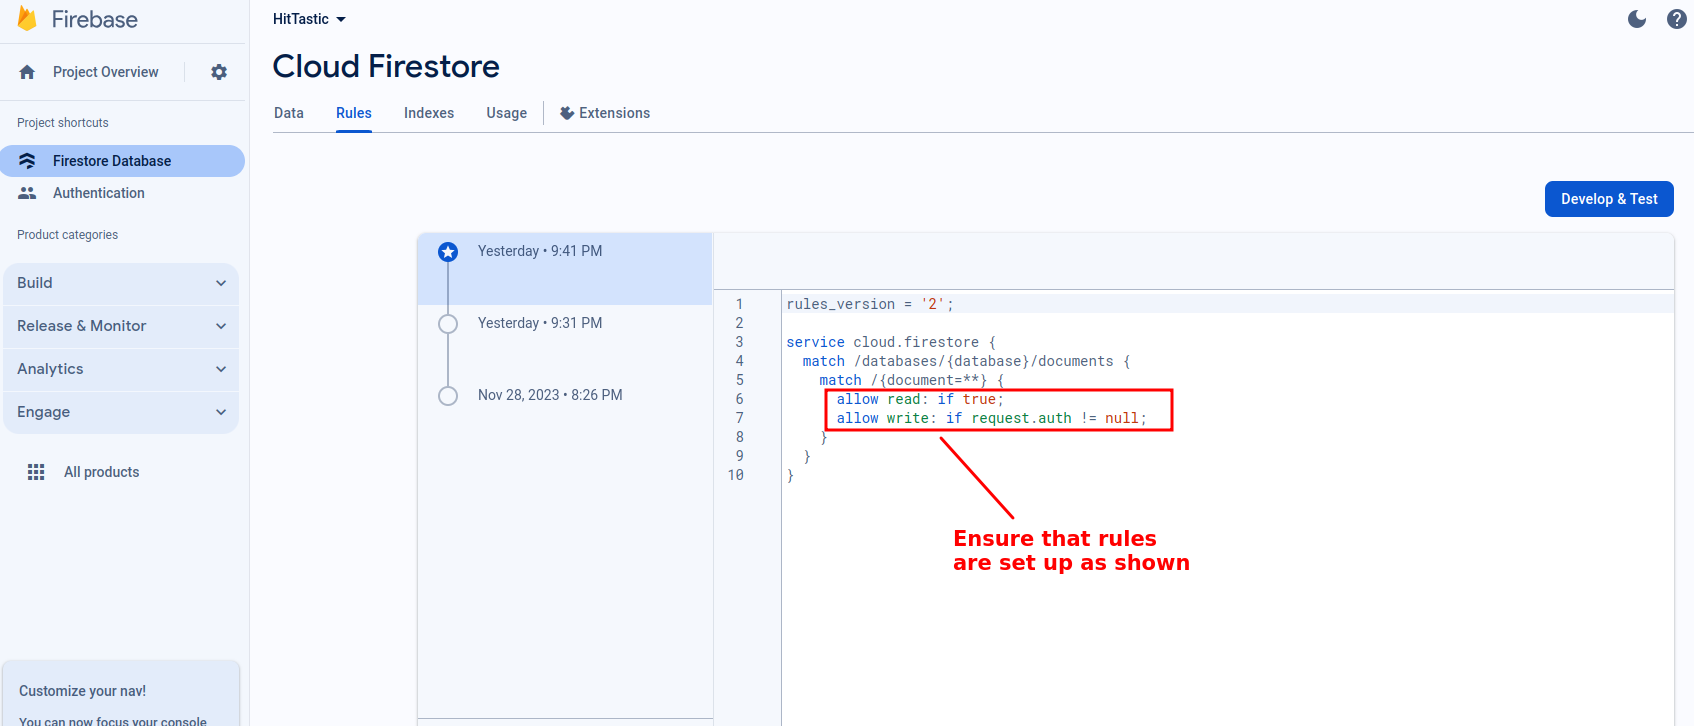Open All products link
The height and width of the screenshot is (726, 1694).
pyautogui.click(x=101, y=472)
